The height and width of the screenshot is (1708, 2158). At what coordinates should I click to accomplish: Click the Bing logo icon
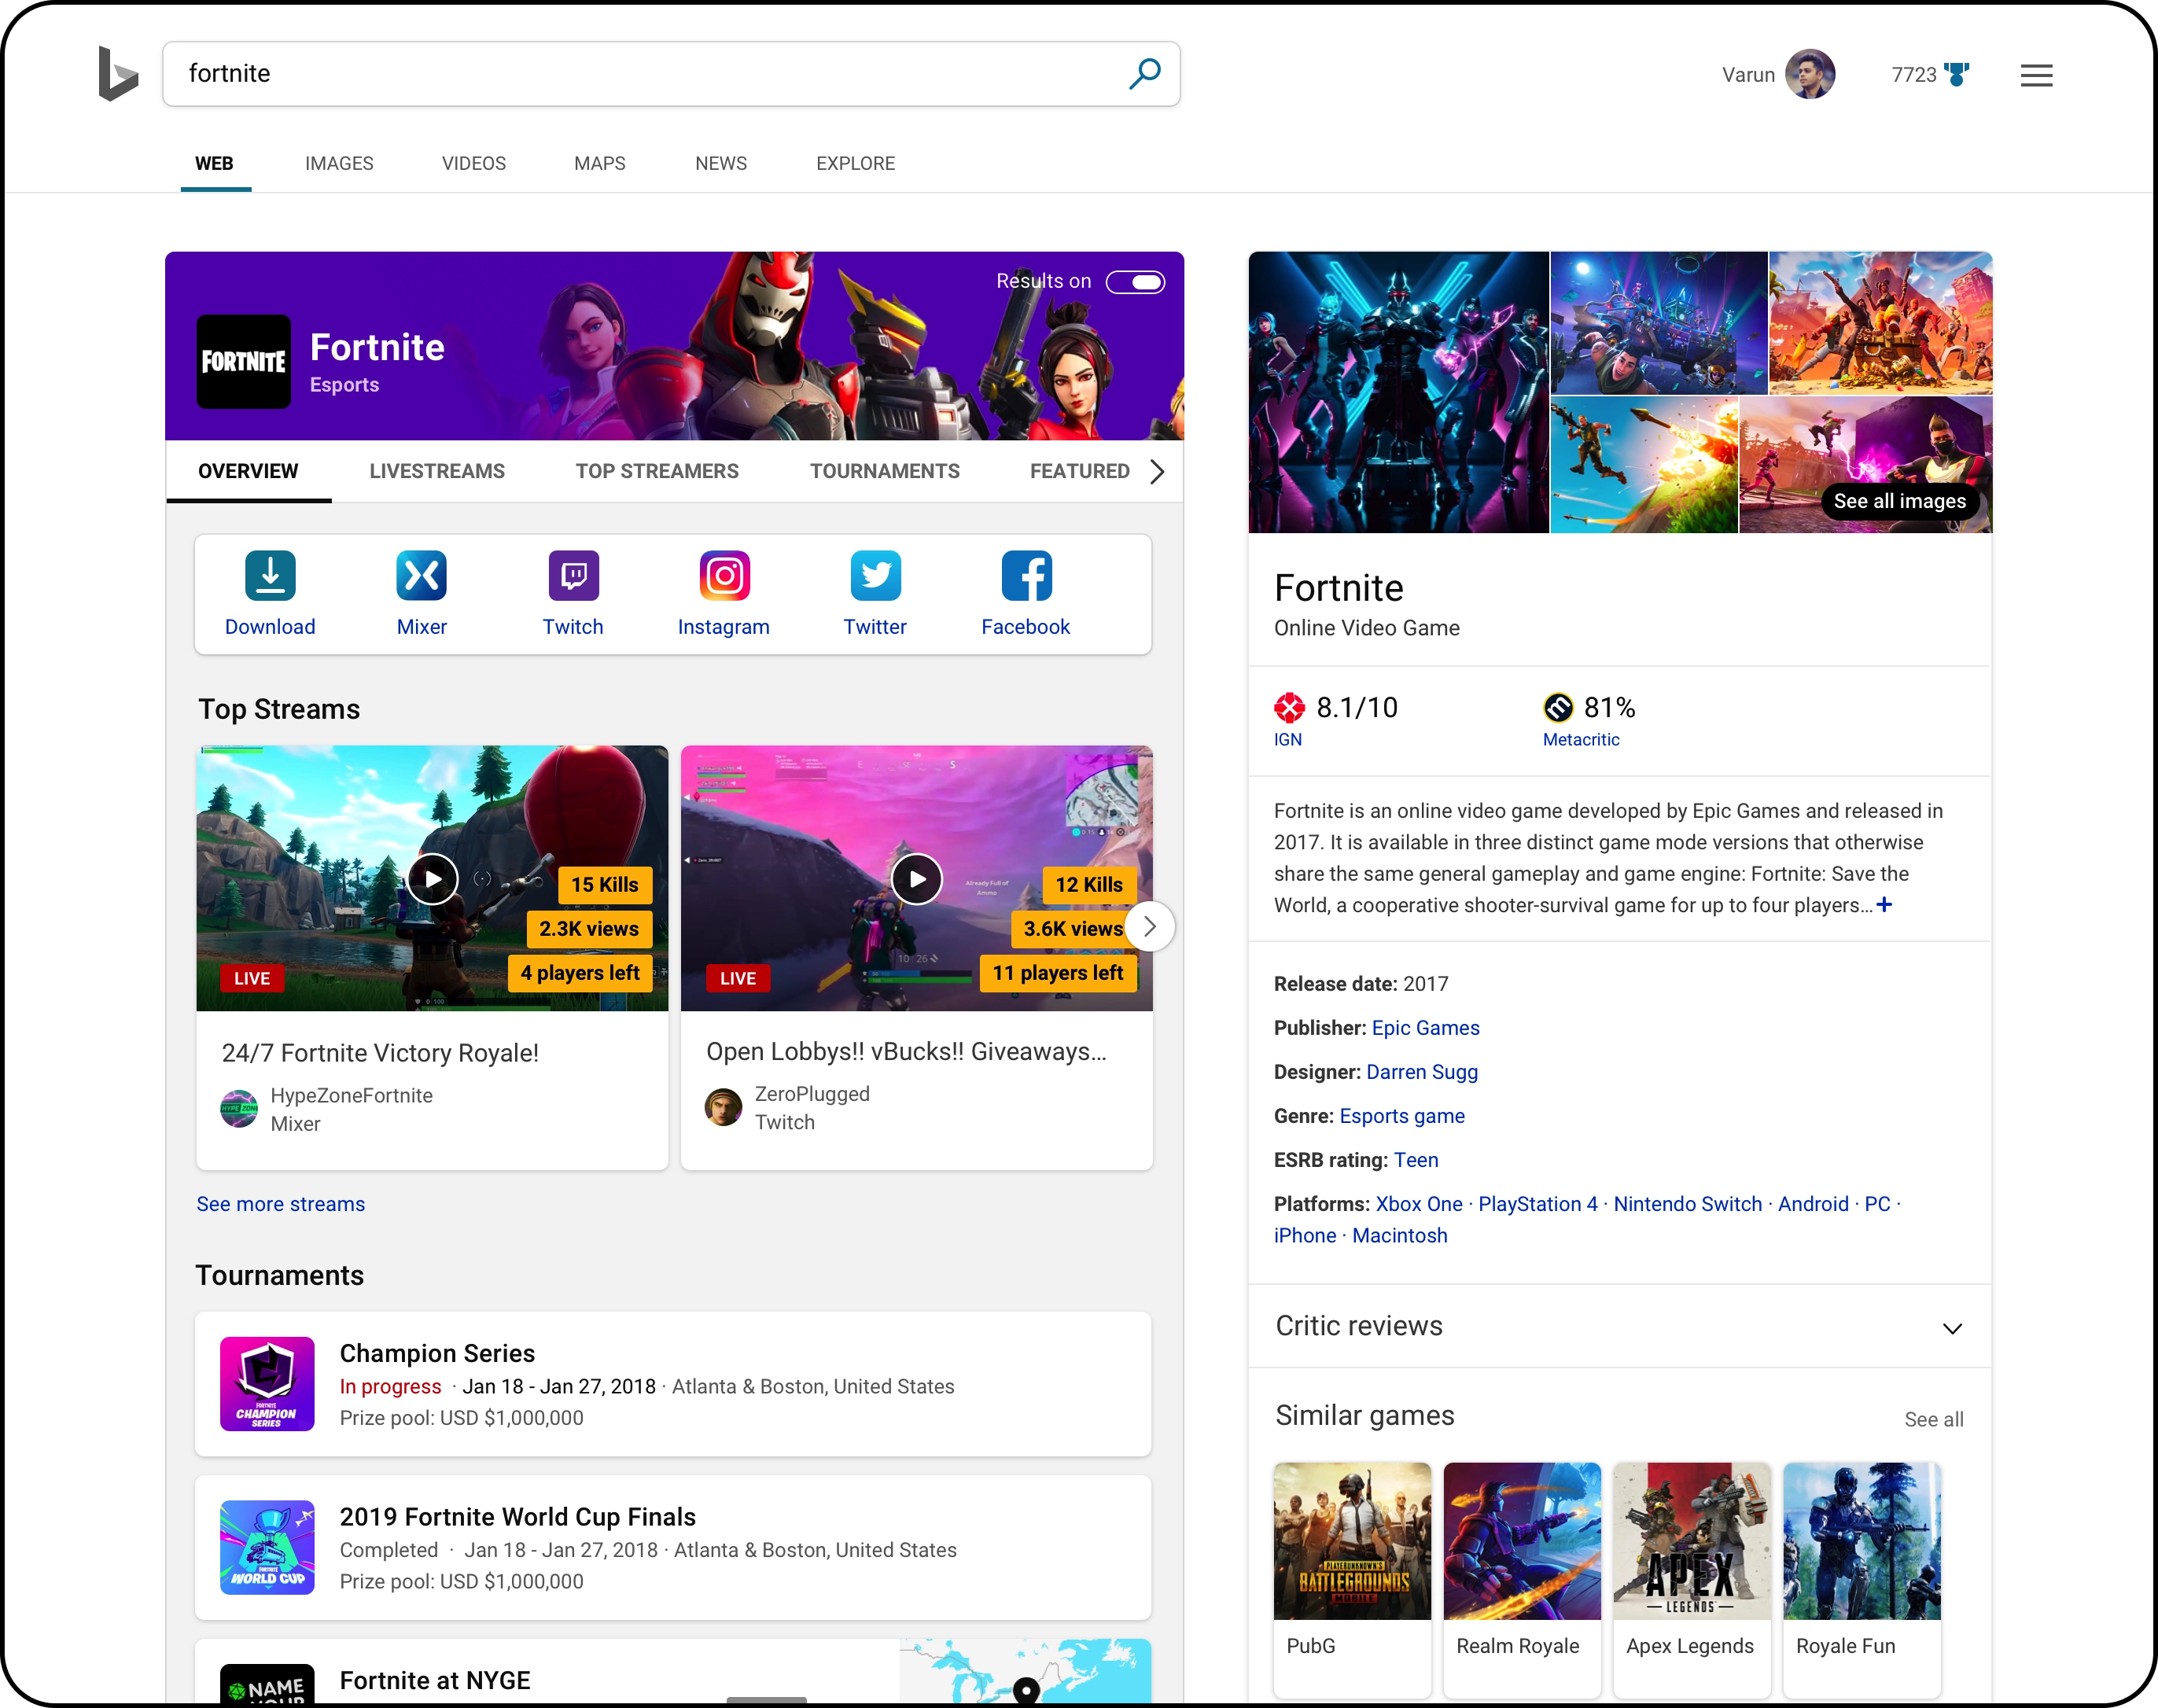[118, 74]
